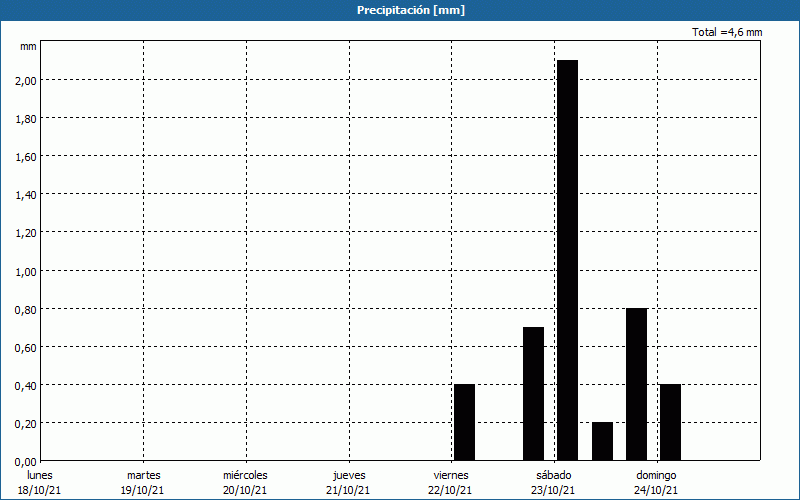Click the tallest bar above 2,00 mm
Viewport: 800px width, 500px height.
[567, 260]
